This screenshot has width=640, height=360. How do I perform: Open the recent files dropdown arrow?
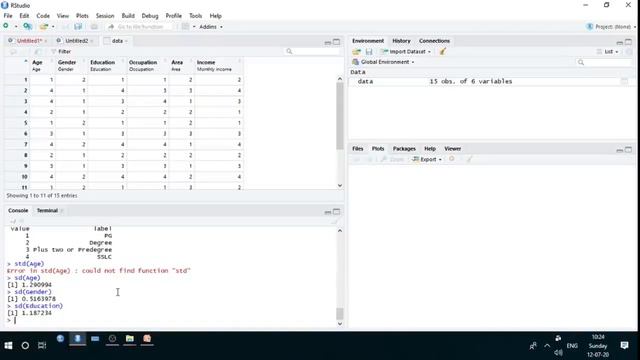coord(53,27)
